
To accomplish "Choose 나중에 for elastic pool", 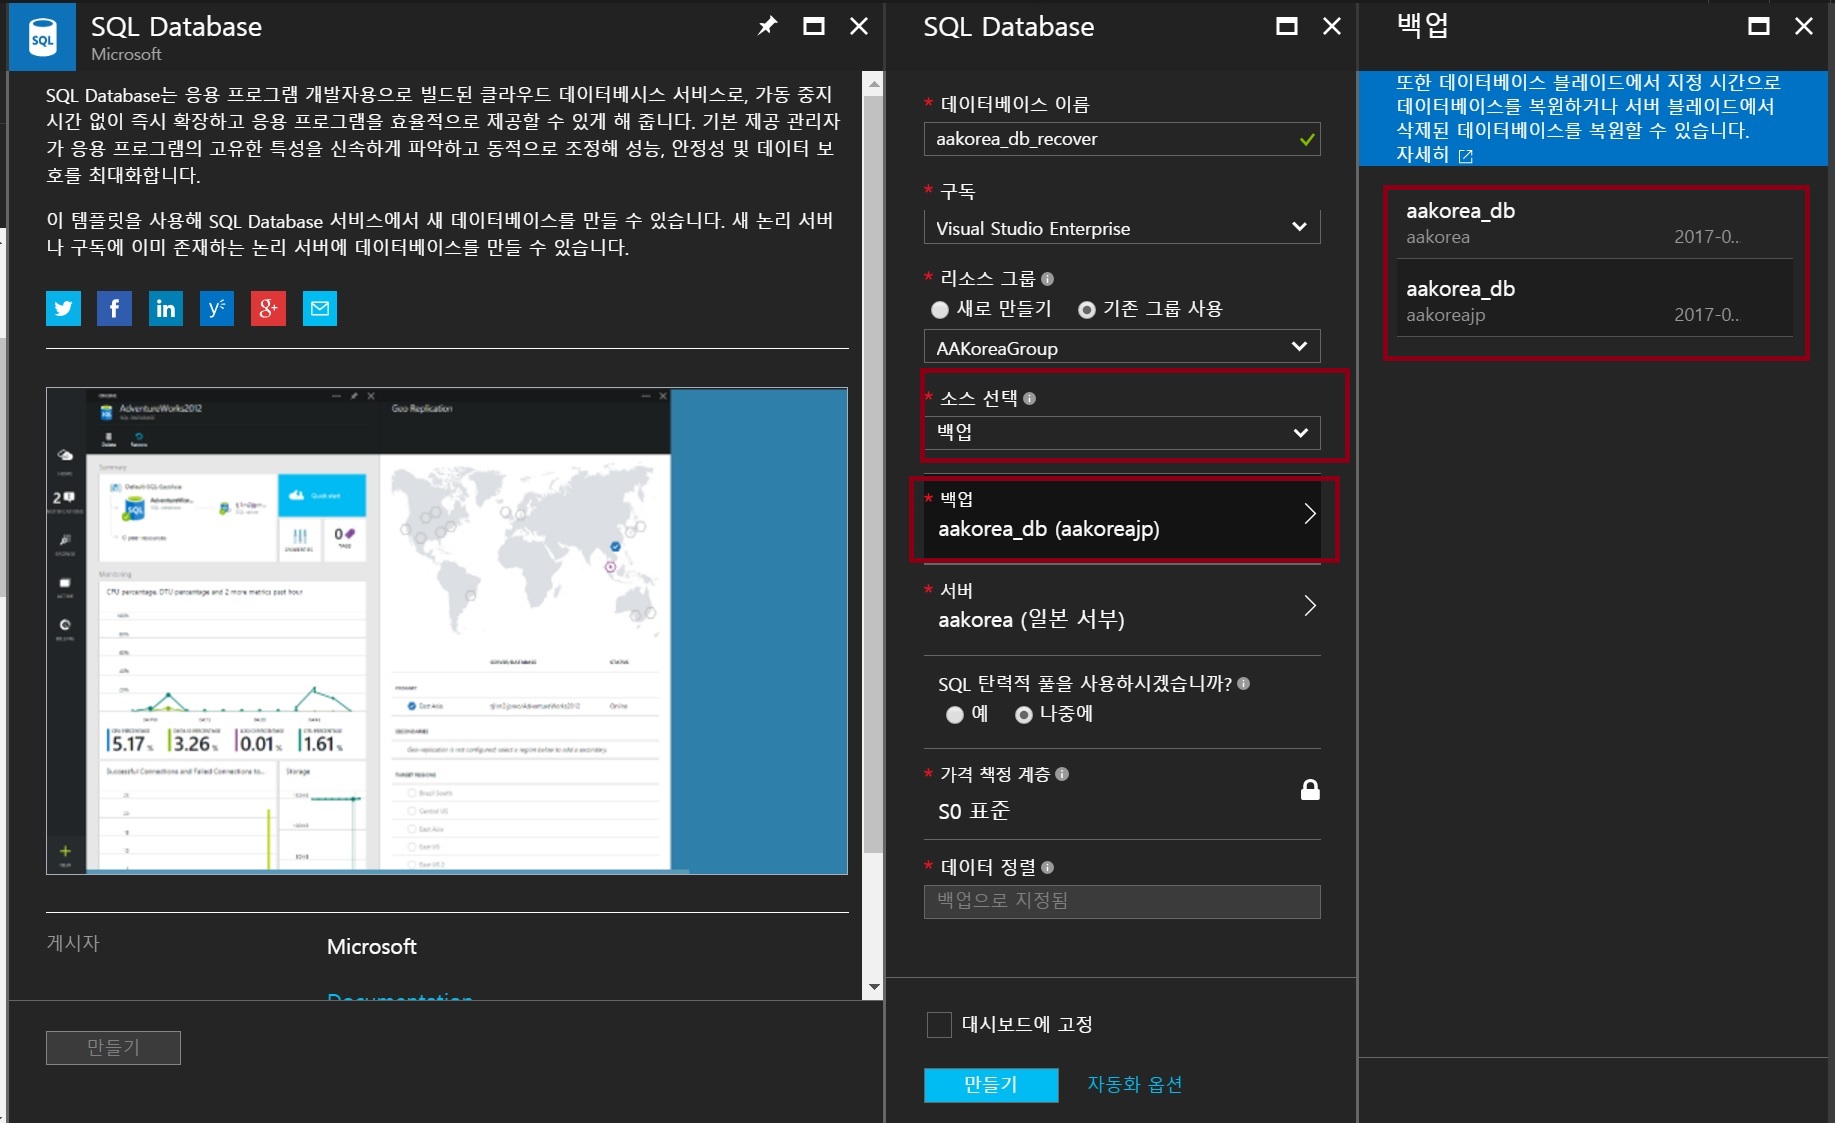I will pos(1024,715).
